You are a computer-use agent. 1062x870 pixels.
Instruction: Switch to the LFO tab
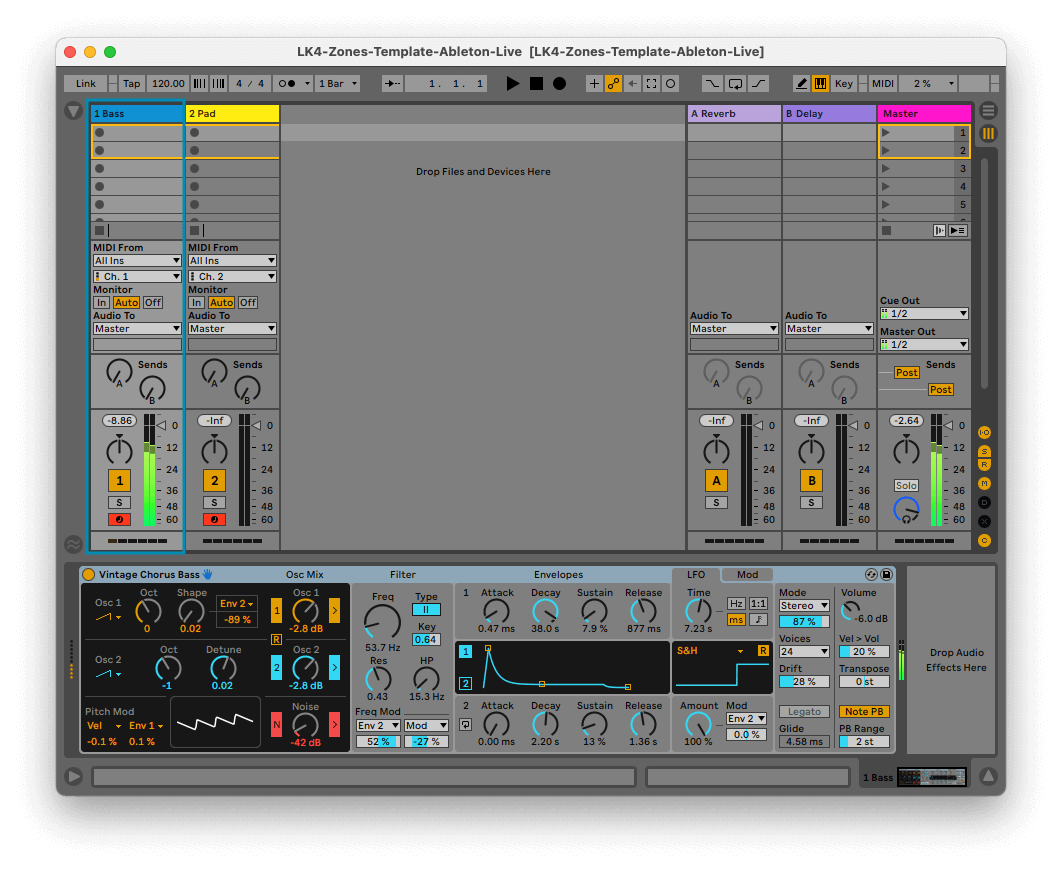[x=696, y=574]
